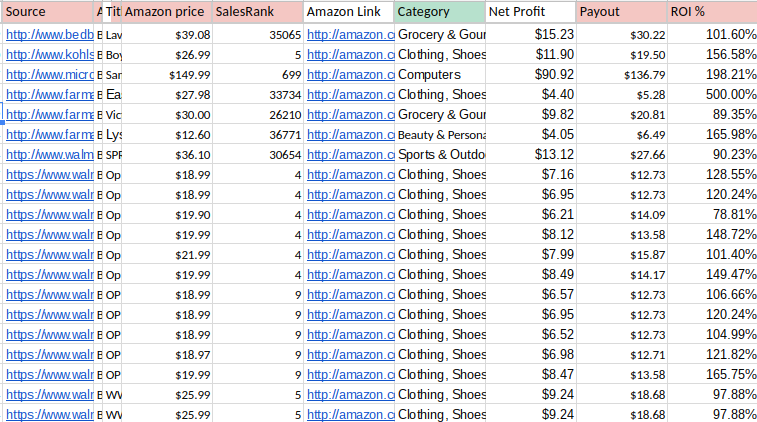Viewport: 757px width, 422px height.
Task: Click the SalesRank column header
Action: click(x=257, y=12)
